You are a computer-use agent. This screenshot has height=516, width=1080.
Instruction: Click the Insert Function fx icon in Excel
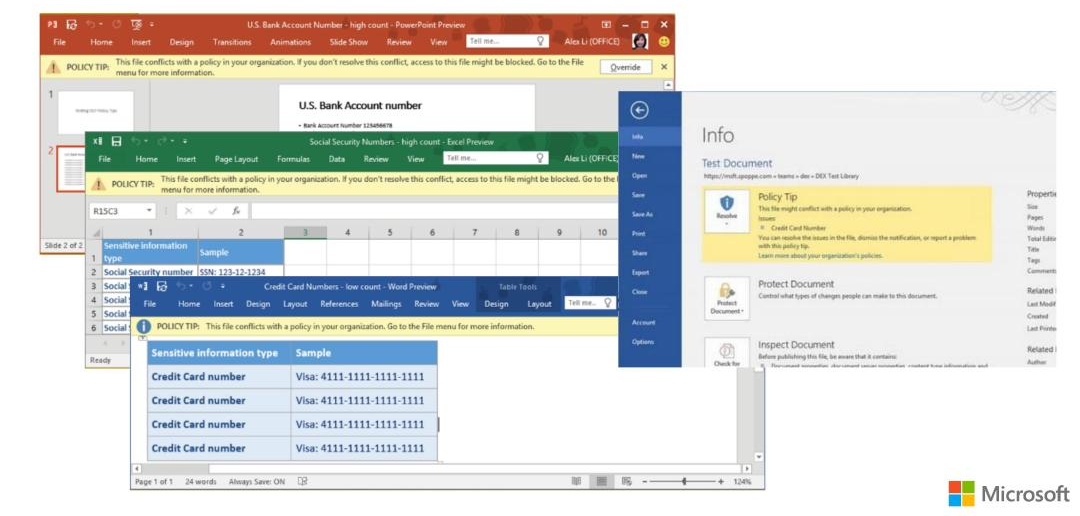pos(236,211)
